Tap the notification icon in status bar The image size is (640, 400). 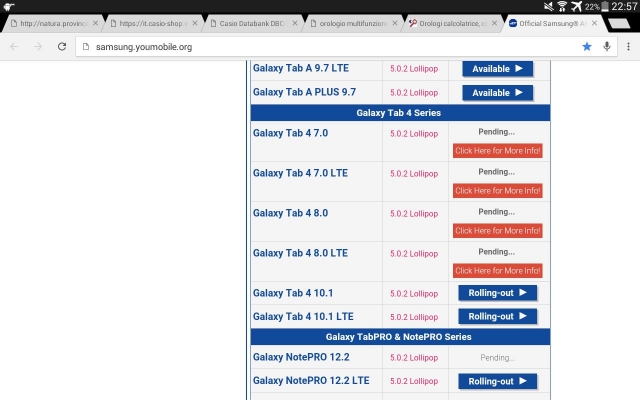[9, 6]
